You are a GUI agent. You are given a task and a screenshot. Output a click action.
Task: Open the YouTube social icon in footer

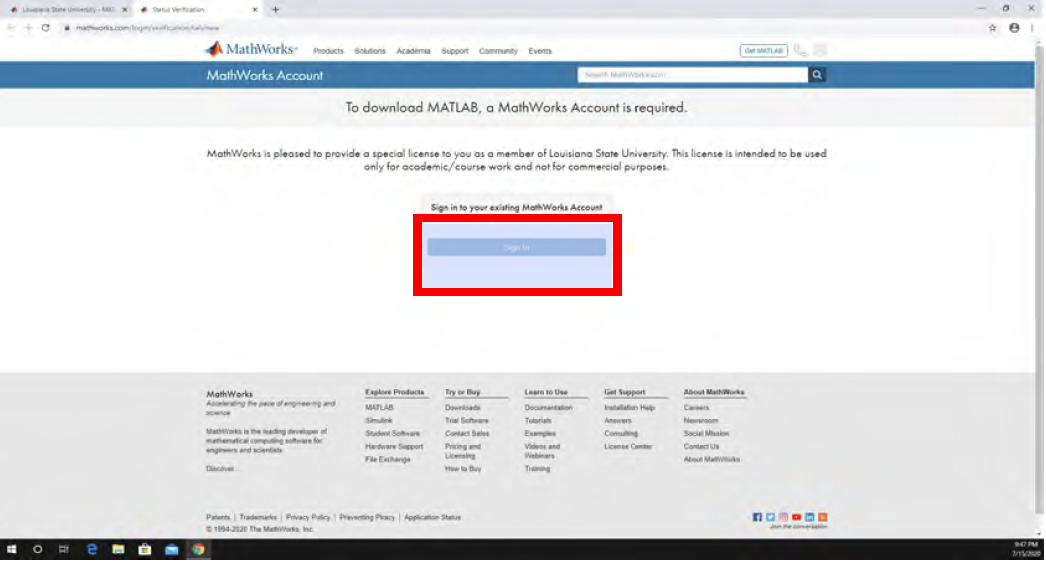[x=796, y=517]
